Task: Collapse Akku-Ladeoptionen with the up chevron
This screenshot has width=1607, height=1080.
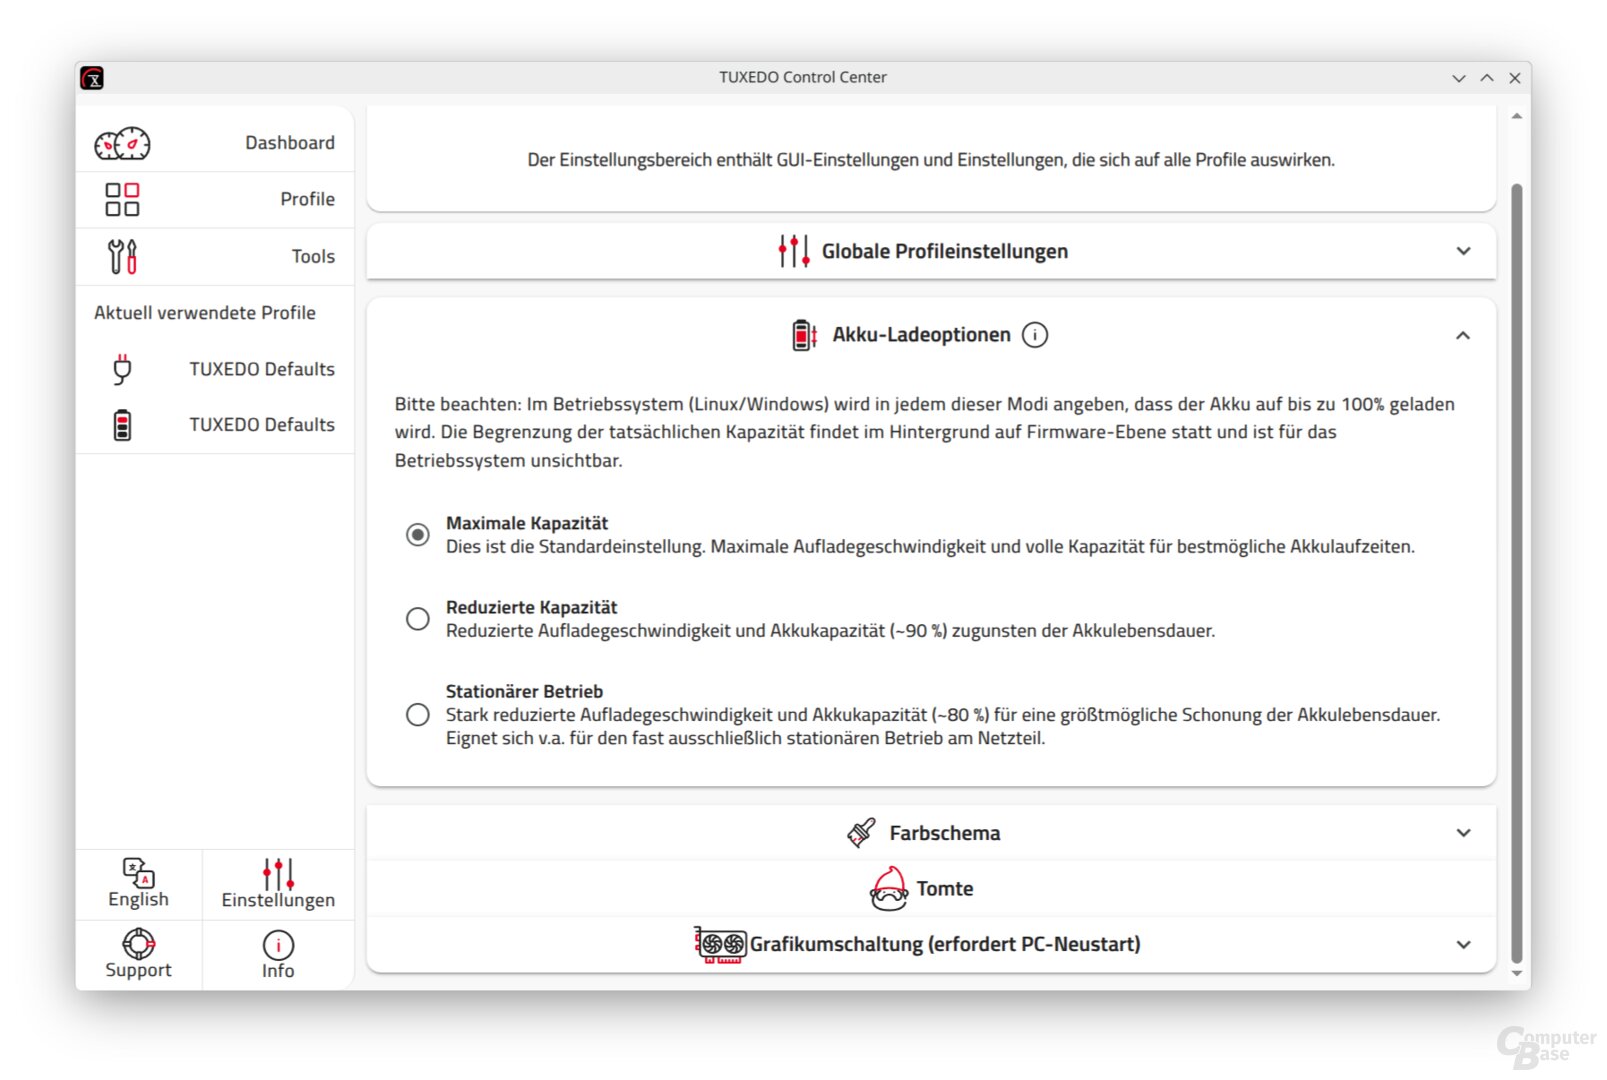Action: [1463, 335]
